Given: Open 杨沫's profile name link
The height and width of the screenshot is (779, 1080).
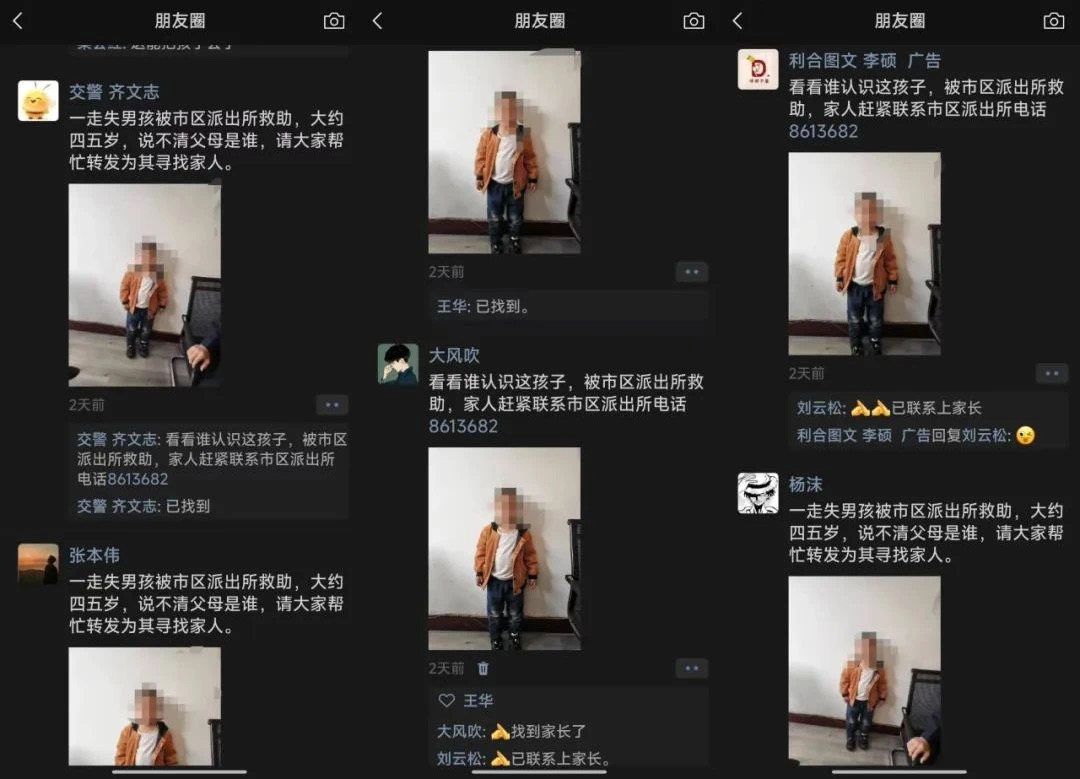Looking at the screenshot, I should coord(806,484).
